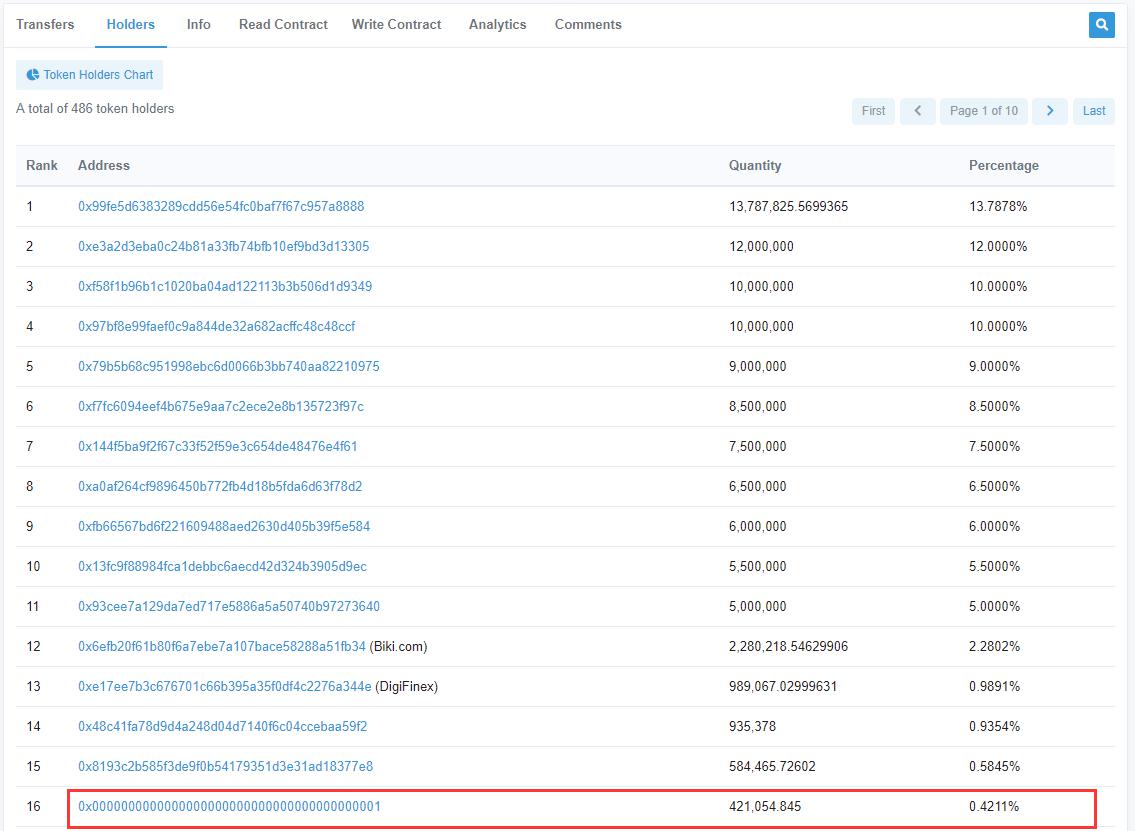Select quantity 13,787,825.5699365
1135x831 pixels.
click(x=788, y=206)
